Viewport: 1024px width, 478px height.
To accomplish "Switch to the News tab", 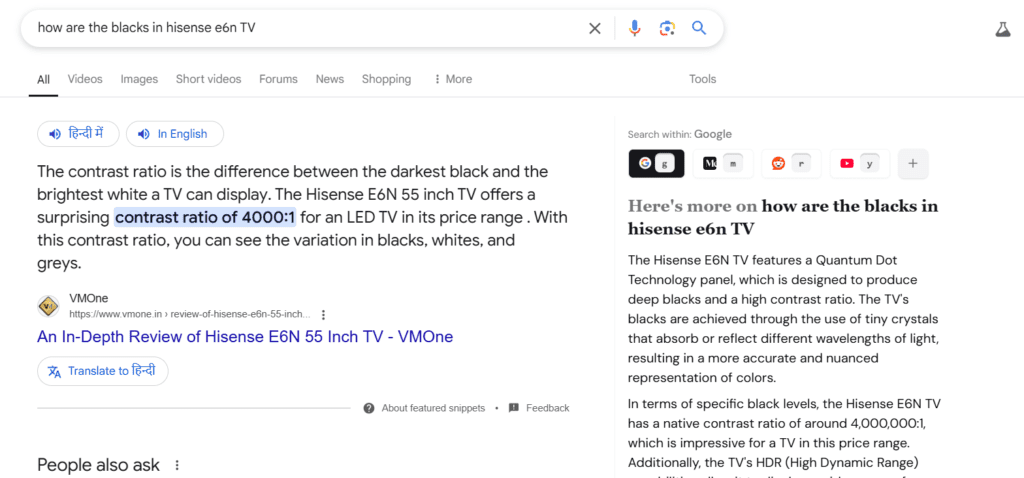I will tap(330, 79).
